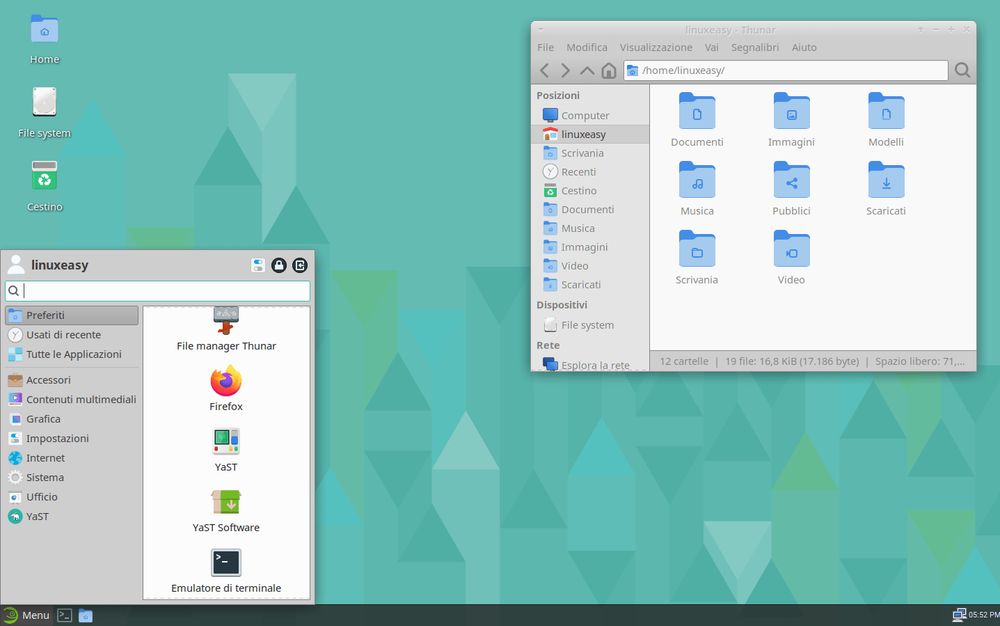Select Immagini in Thunar sidebar
The width and height of the screenshot is (1000, 626).
click(590, 247)
